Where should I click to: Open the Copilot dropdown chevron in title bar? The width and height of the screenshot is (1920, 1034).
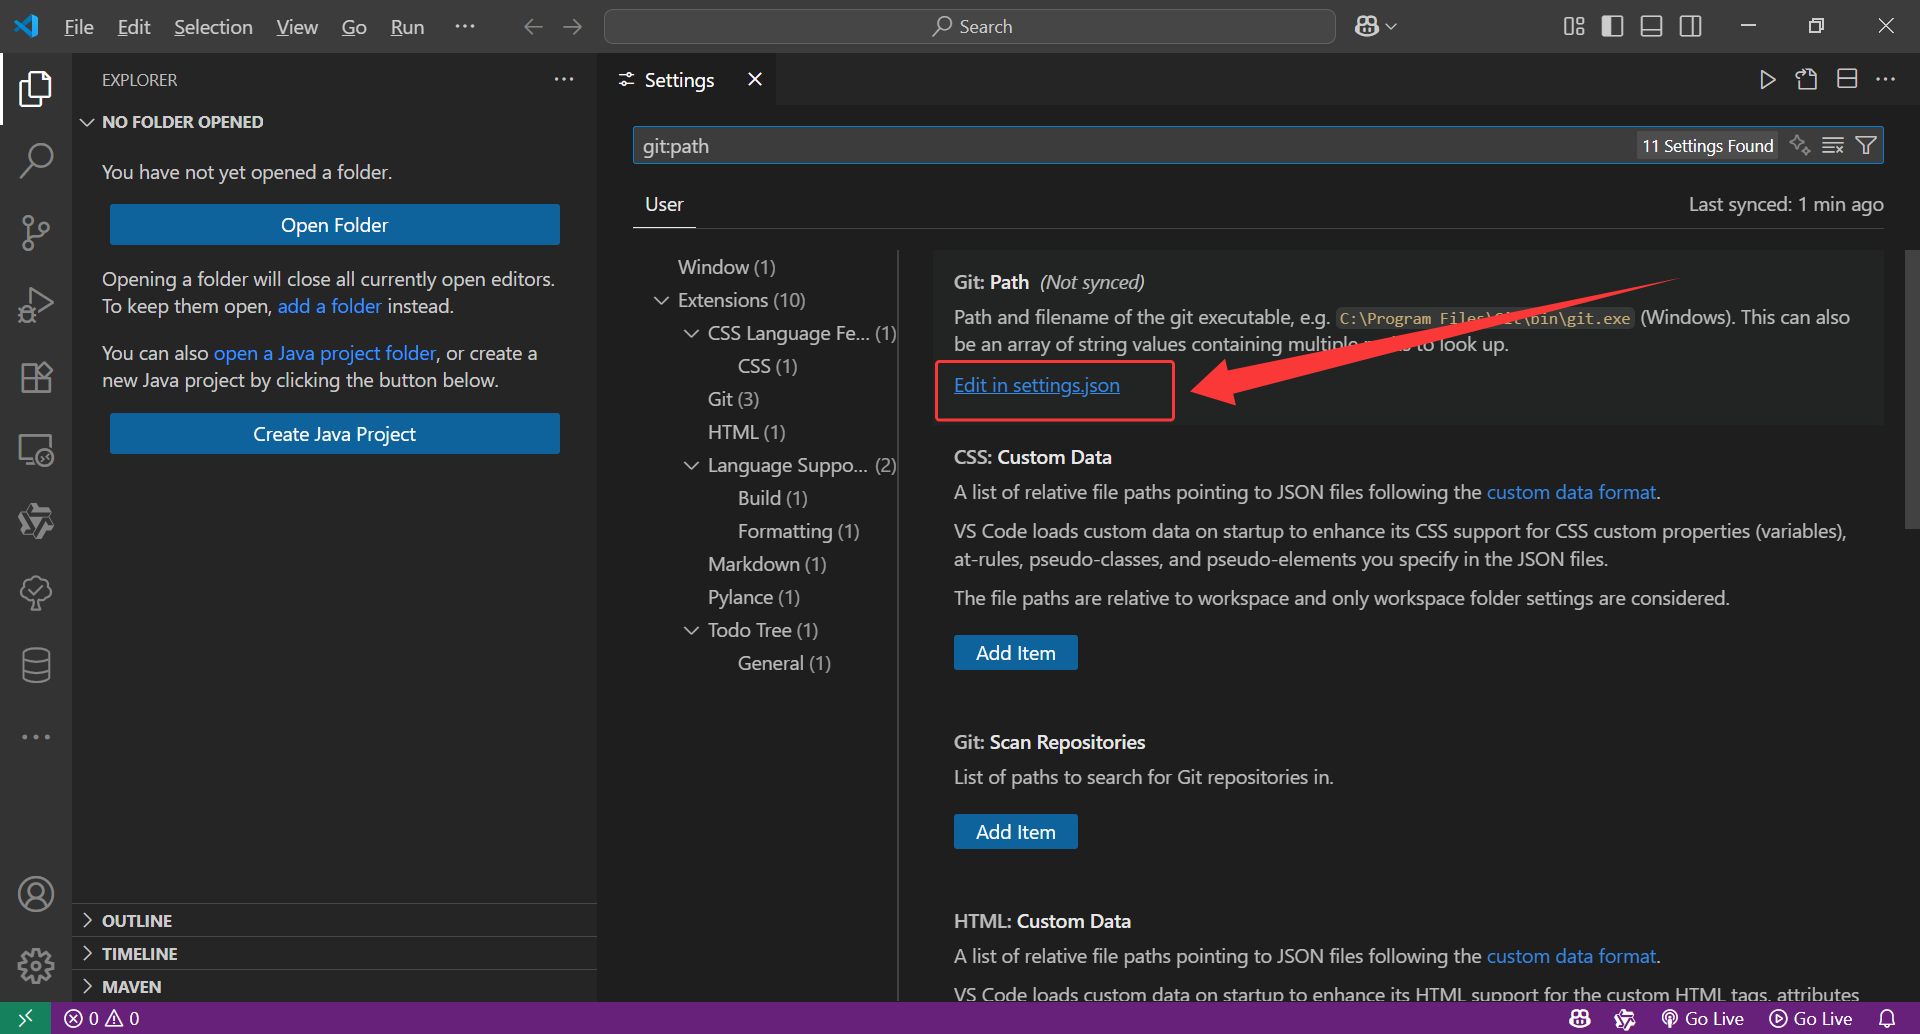(x=1391, y=27)
